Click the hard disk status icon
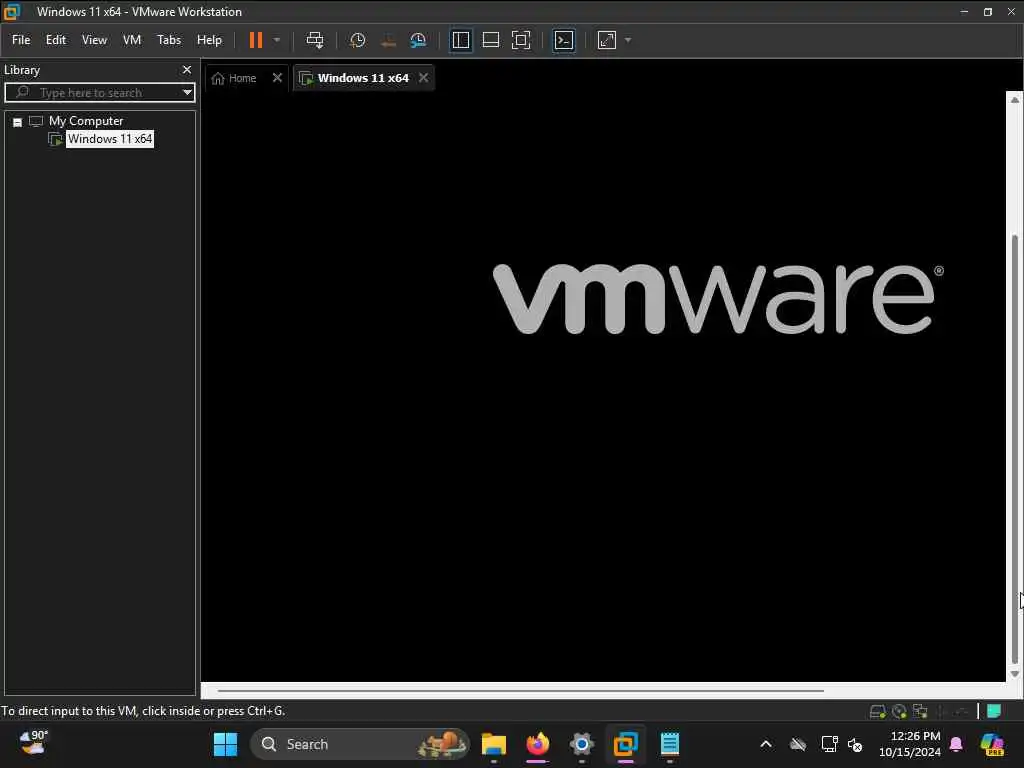The image size is (1024, 768). [x=877, y=711]
